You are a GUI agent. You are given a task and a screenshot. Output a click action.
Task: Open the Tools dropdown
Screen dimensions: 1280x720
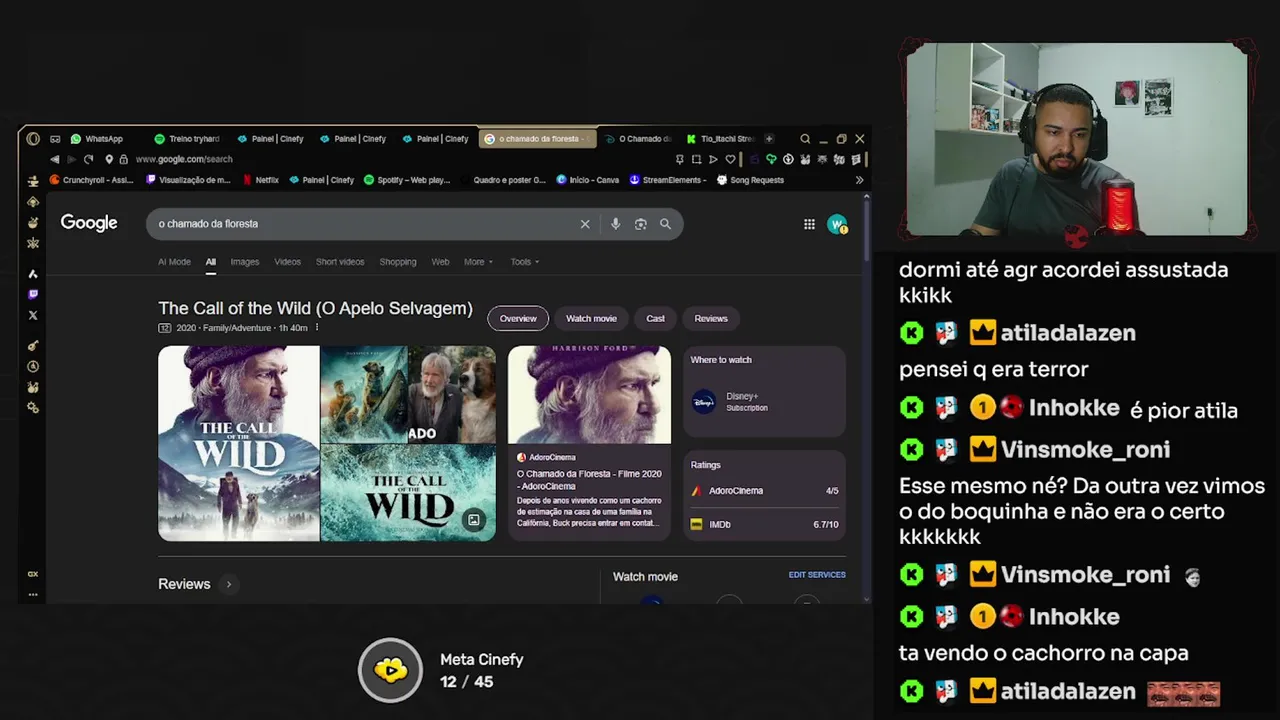point(525,262)
